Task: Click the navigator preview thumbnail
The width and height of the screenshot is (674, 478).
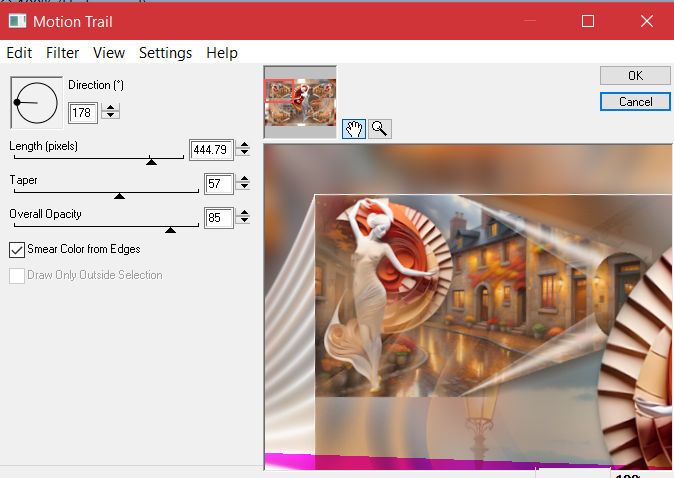Action: (x=300, y=102)
